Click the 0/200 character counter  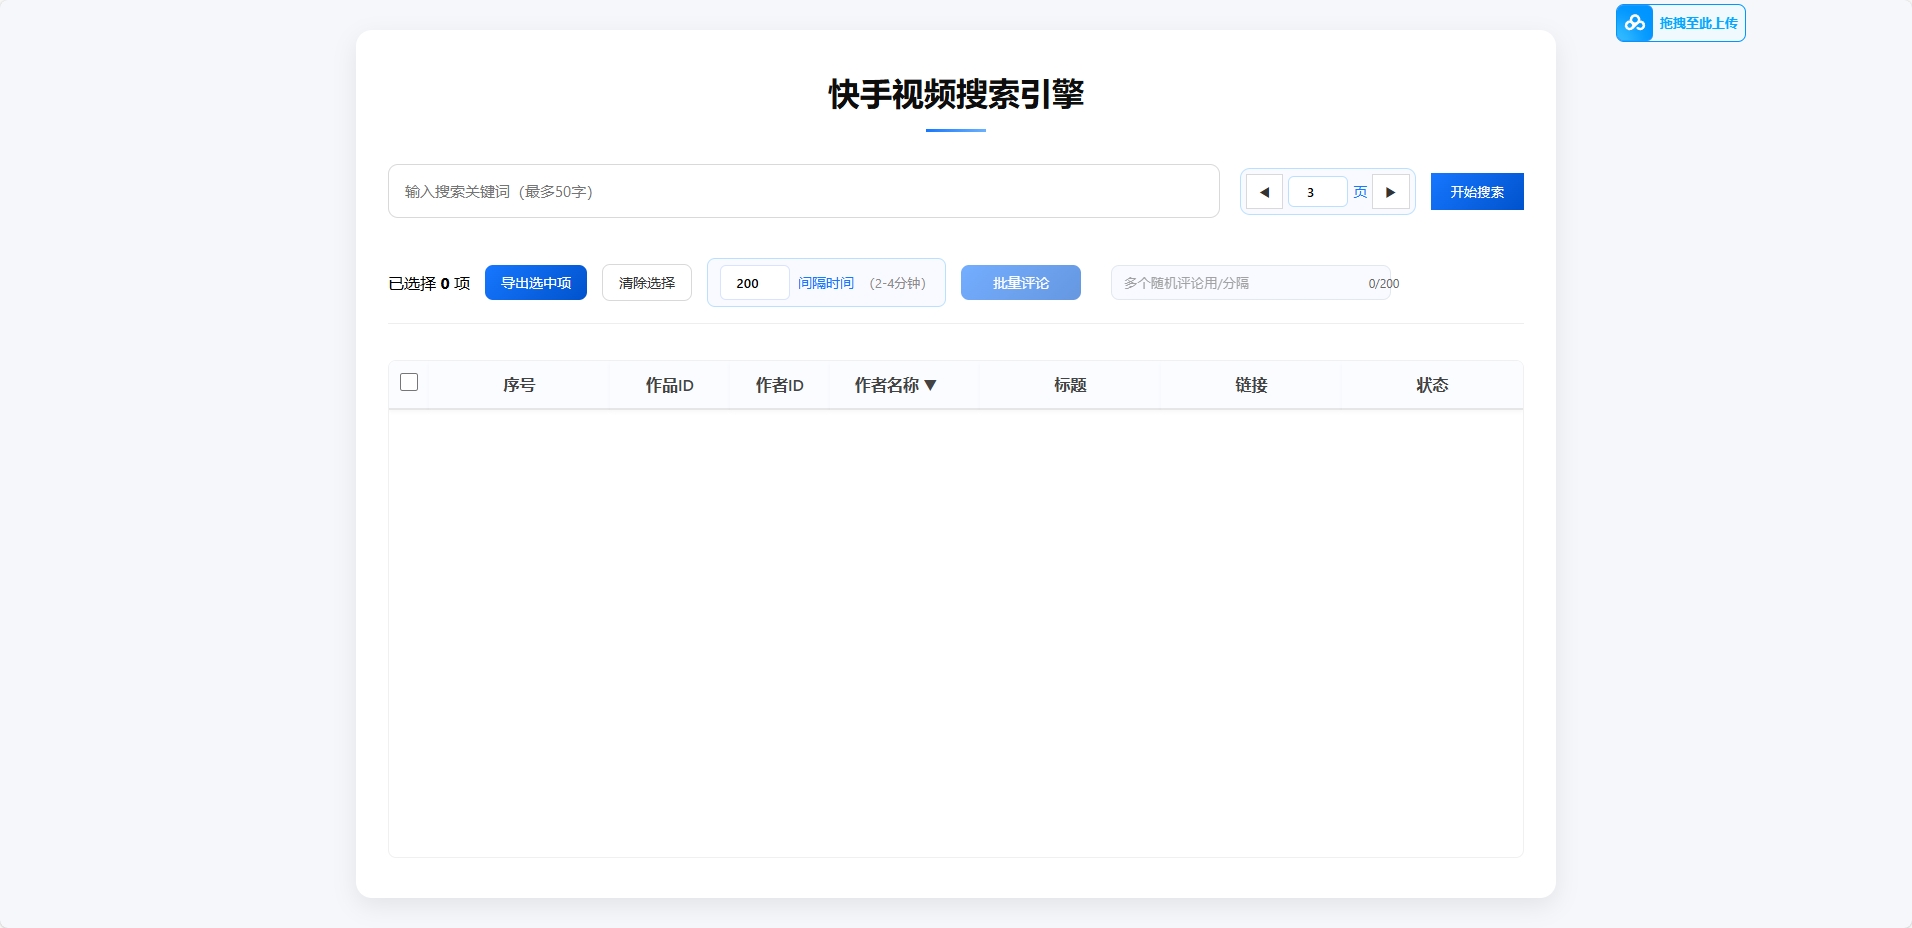(1384, 284)
